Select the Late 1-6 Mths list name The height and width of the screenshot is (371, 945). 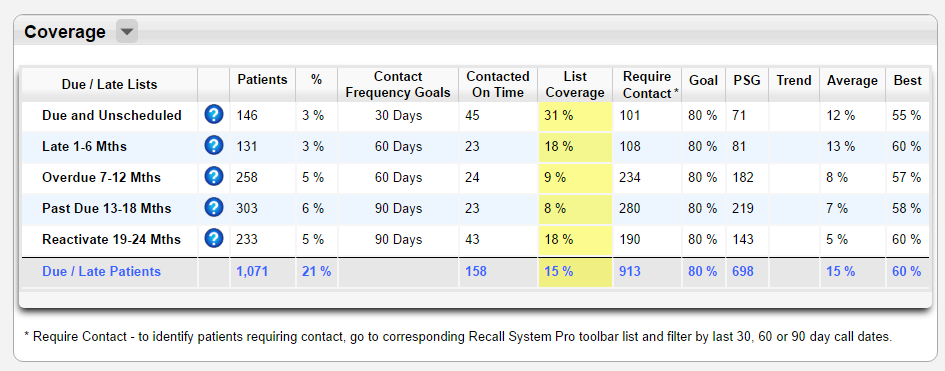click(x=84, y=146)
